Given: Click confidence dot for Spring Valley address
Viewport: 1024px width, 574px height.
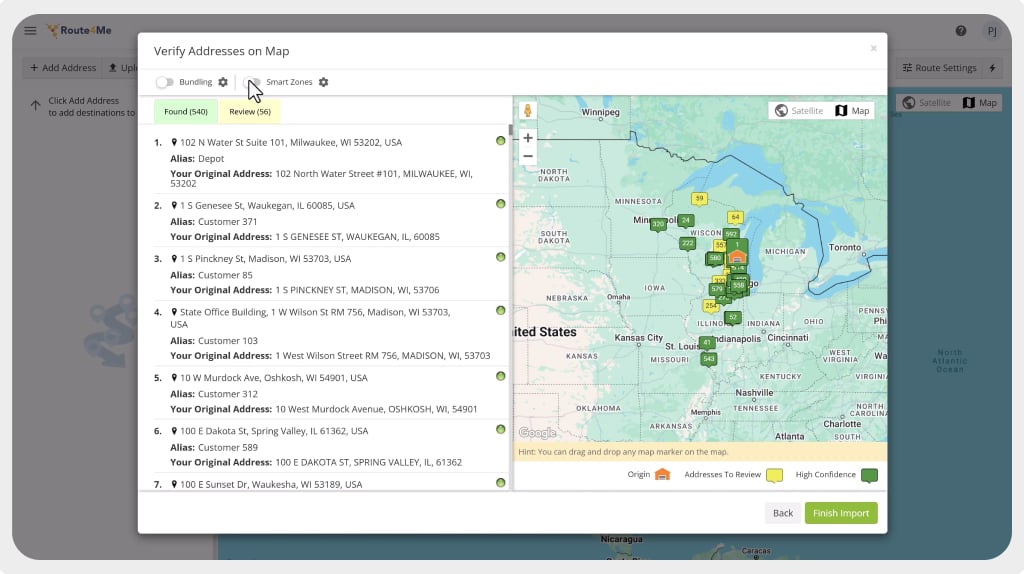Looking at the screenshot, I should (500, 430).
